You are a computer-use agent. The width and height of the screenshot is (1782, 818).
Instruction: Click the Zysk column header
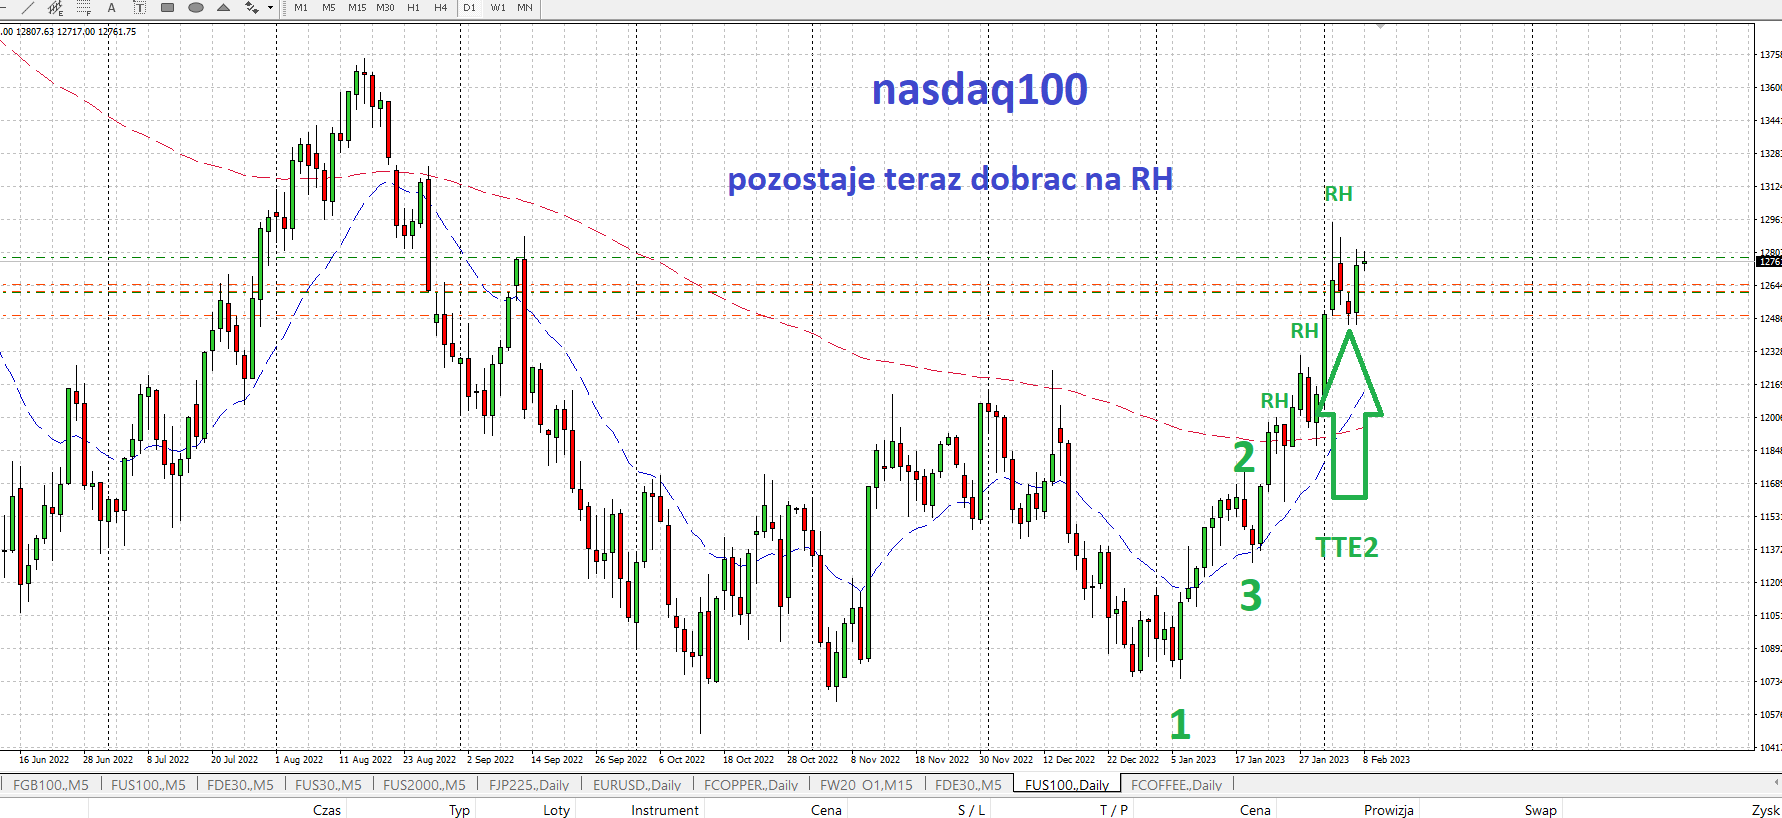[1765, 810]
